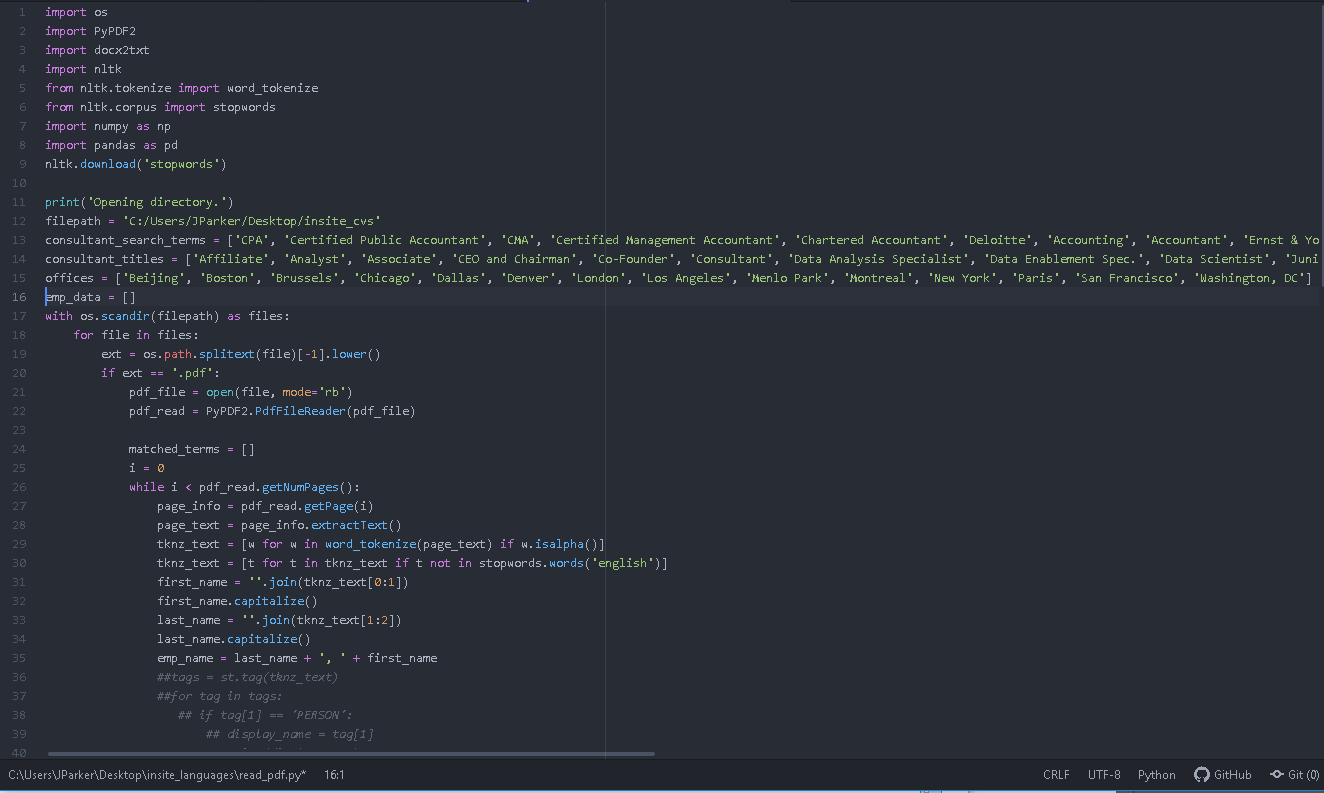Select line number 26 in the gutter
This screenshot has height=793, width=1324.
pos(20,487)
